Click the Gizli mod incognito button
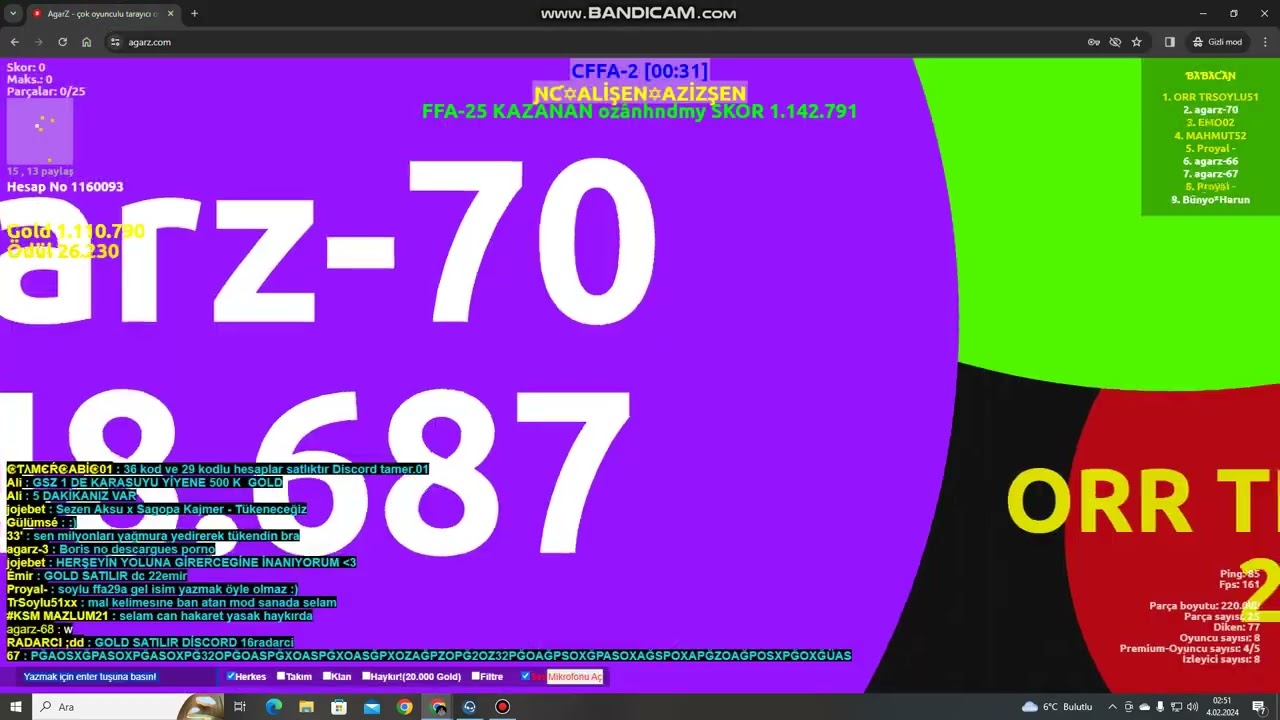 1217,42
